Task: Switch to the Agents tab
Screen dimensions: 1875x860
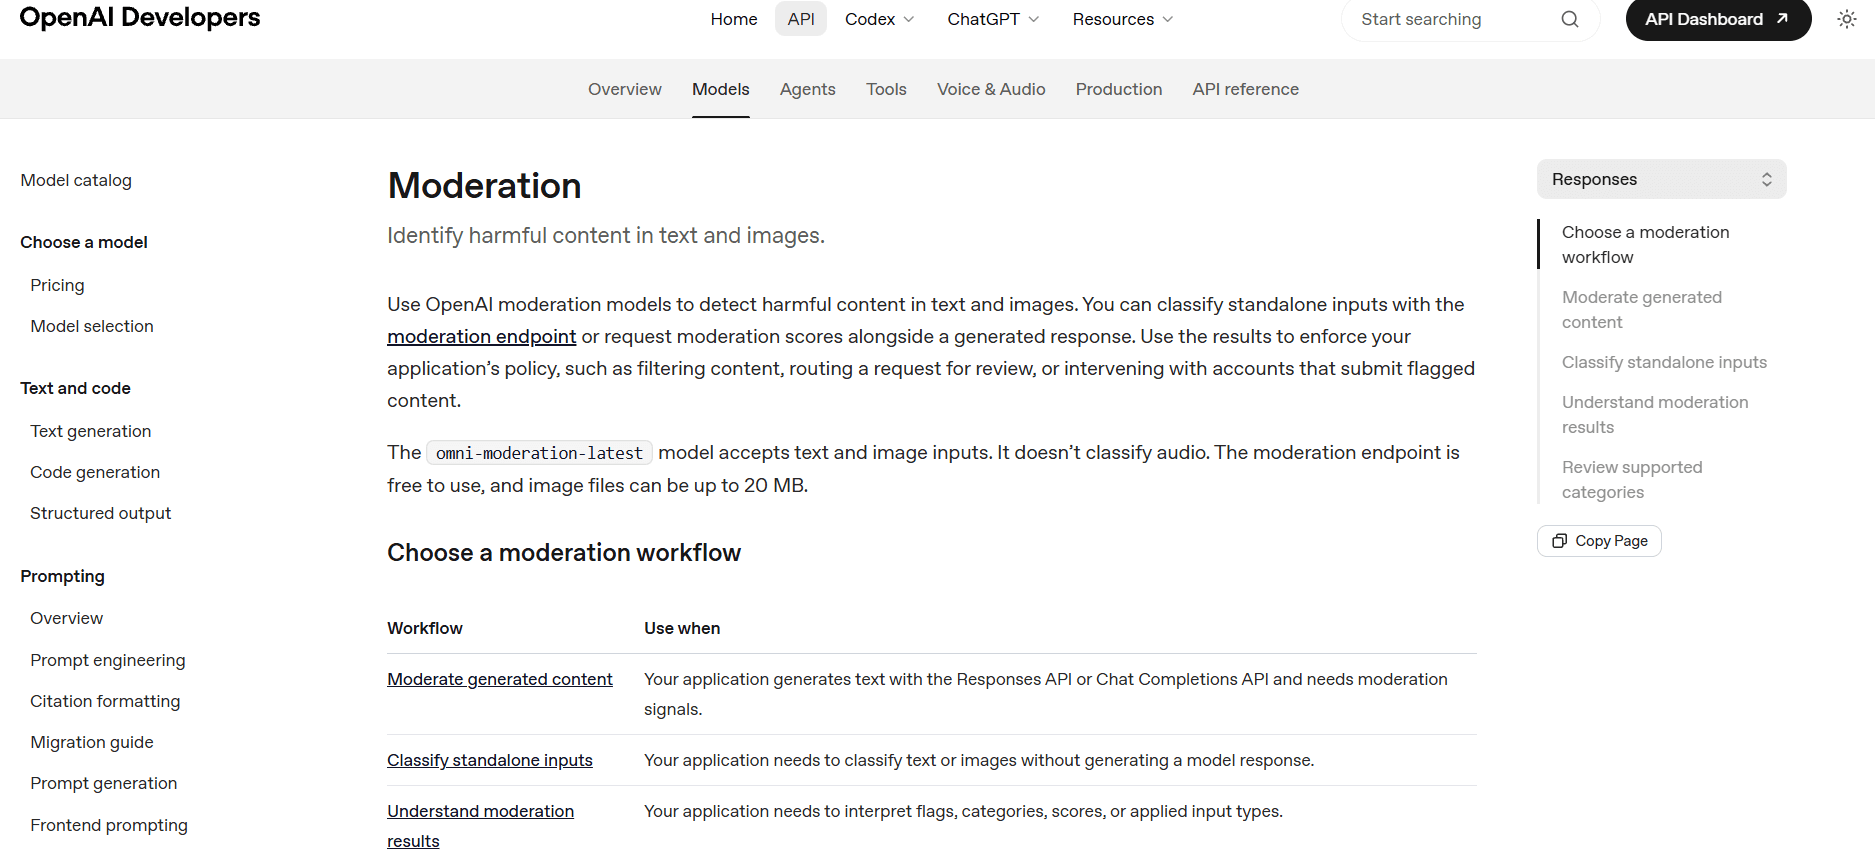Action: [808, 89]
